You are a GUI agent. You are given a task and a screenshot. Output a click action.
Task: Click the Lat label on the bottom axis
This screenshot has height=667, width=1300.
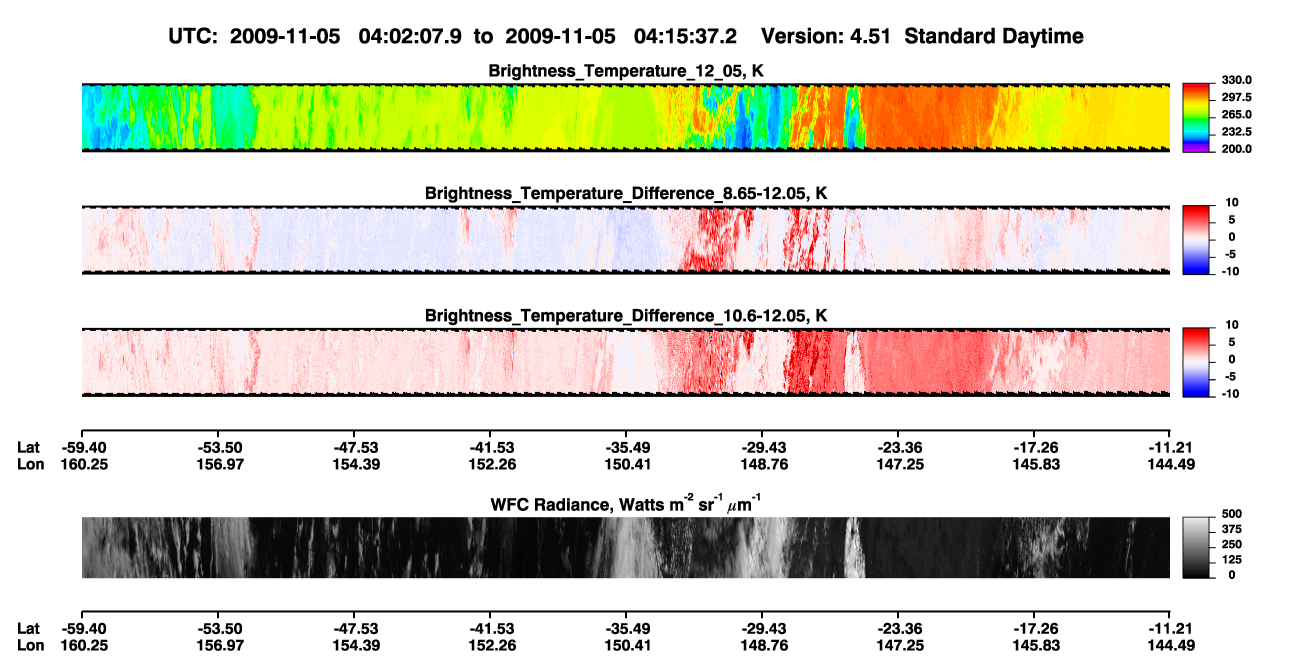click(x=28, y=628)
